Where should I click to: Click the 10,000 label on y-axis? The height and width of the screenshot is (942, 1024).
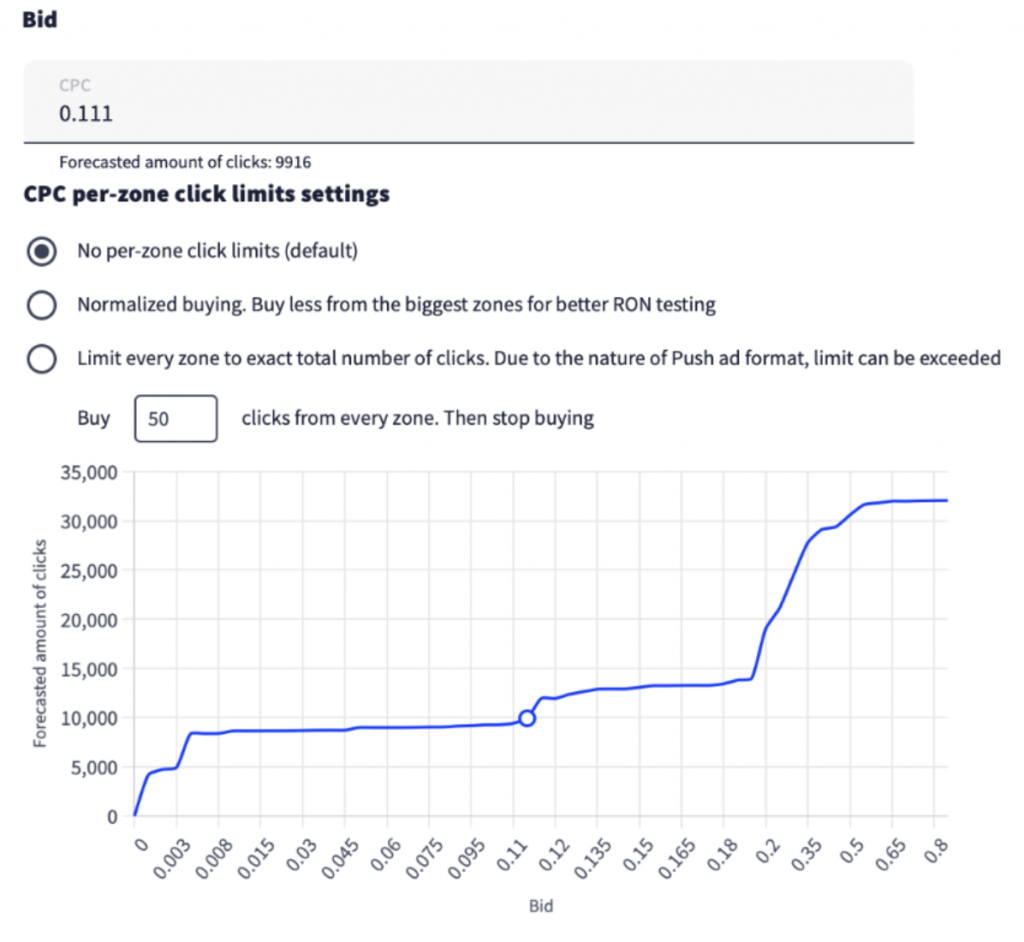[x=90, y=718]
